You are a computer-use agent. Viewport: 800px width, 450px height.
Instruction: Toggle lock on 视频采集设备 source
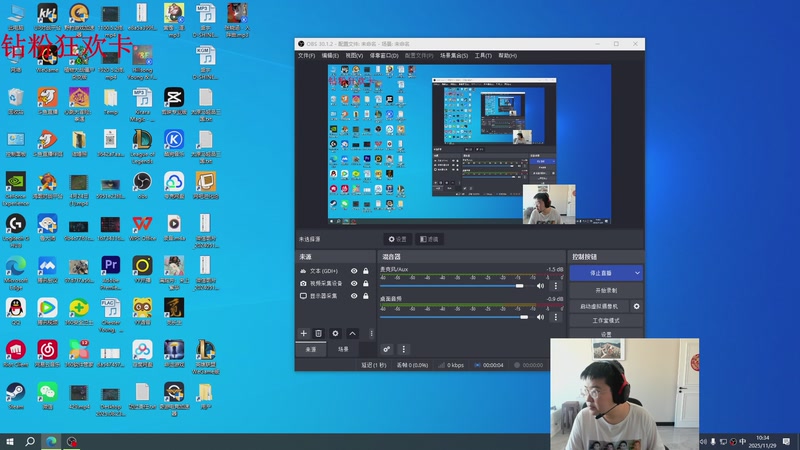coord(366,283)
